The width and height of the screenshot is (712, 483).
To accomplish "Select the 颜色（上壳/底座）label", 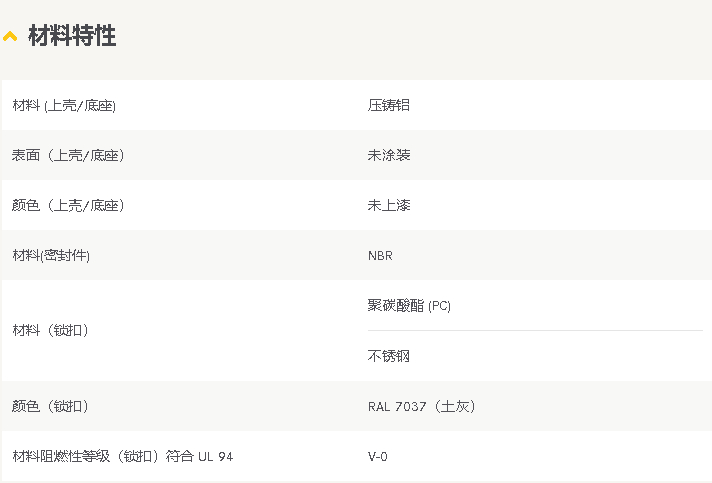I will [68, 205].
